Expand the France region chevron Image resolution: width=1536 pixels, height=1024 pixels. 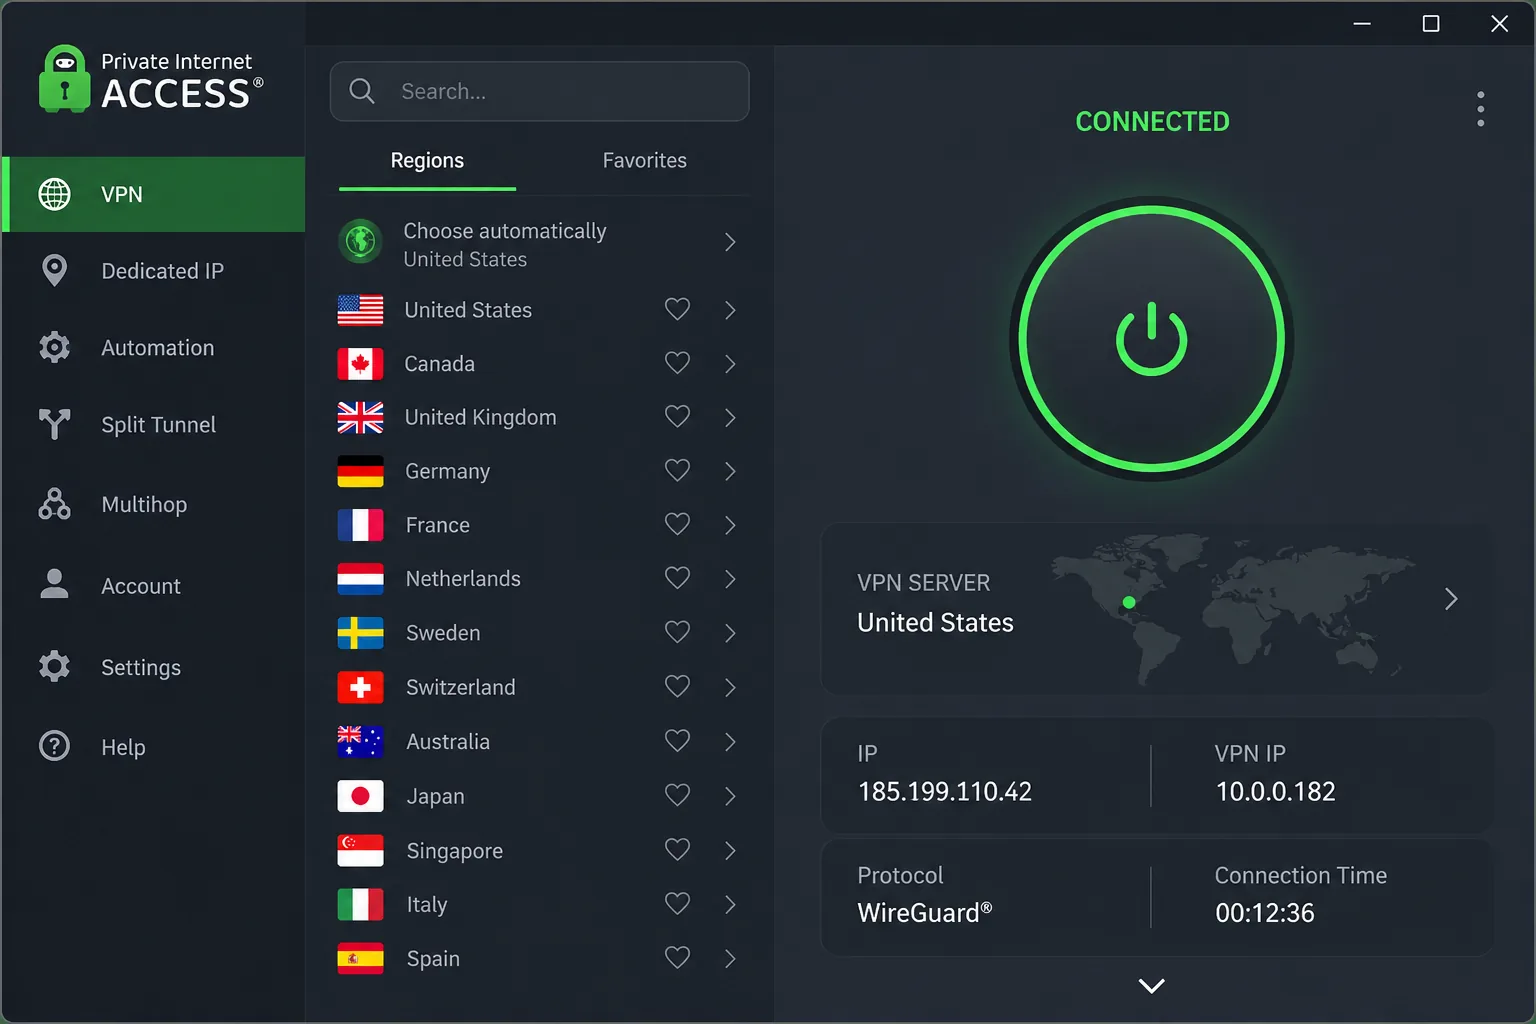coord(730,525)
